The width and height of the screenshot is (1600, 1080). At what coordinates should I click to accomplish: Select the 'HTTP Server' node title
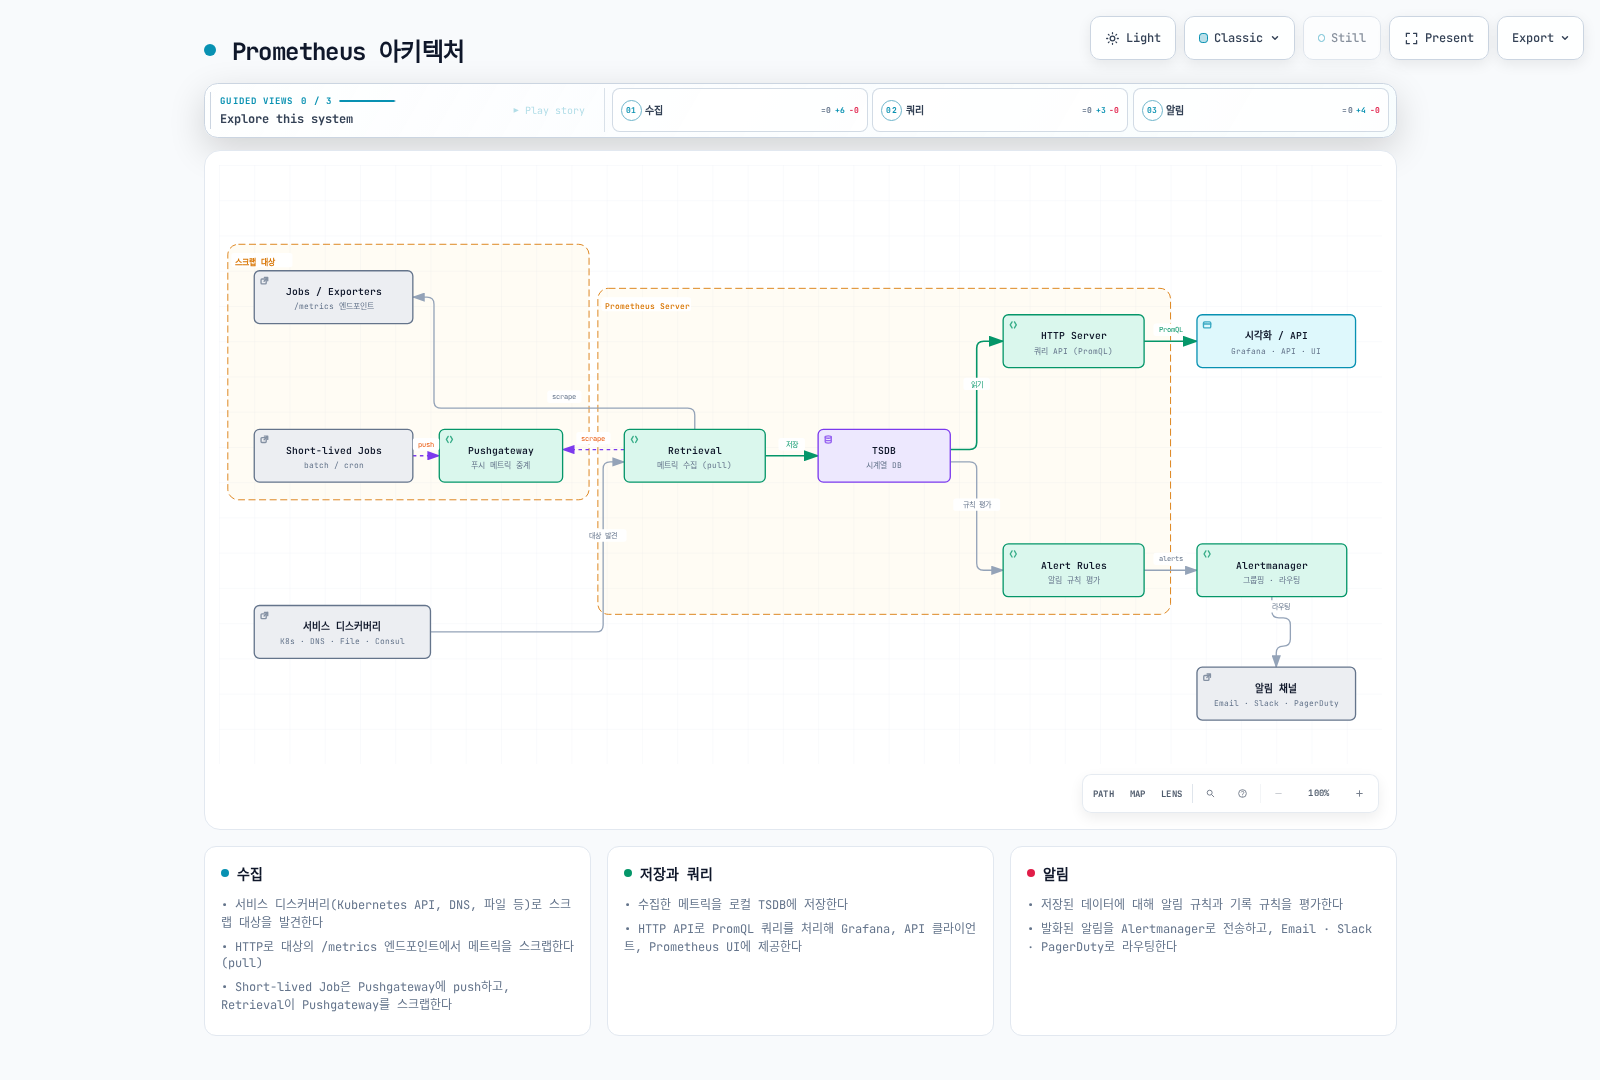[x=1074, y=336]
